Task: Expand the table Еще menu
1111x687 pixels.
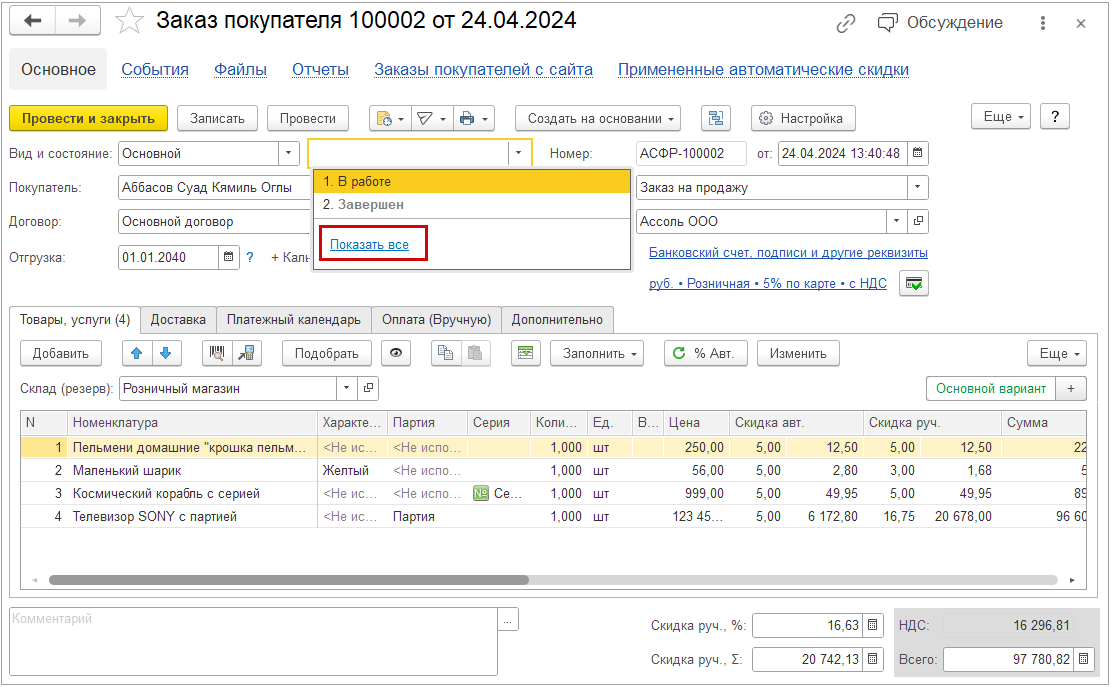Action: [x=1057, y=353]
